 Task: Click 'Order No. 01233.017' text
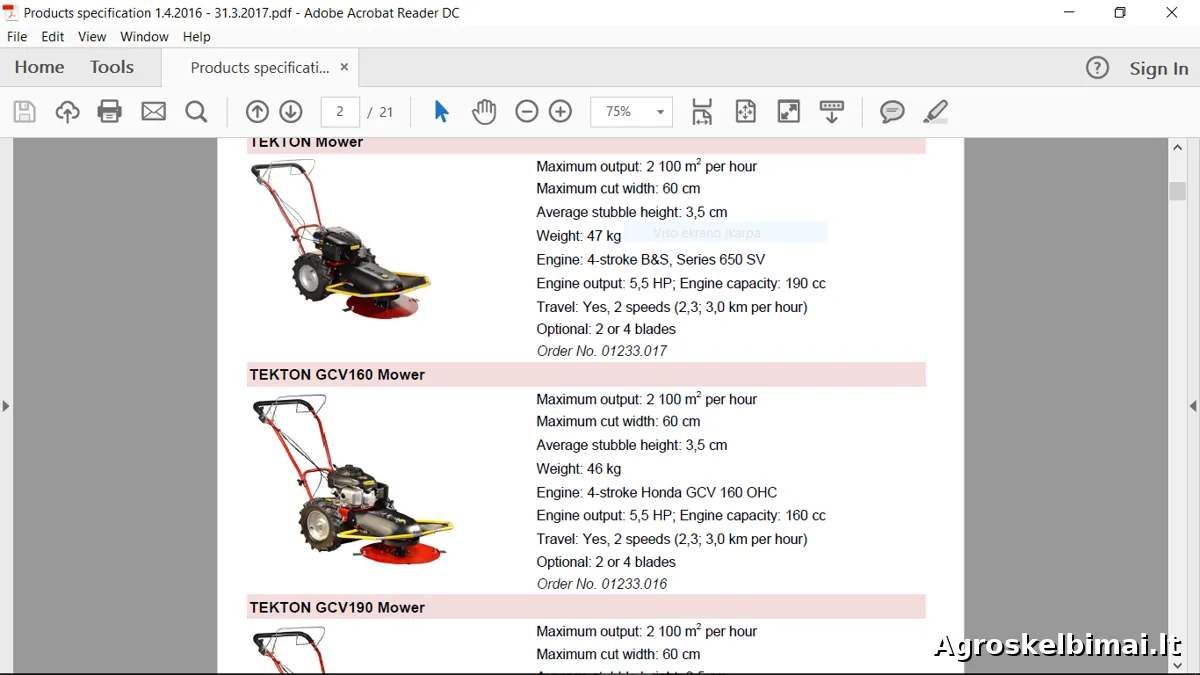tap(602, 351)
